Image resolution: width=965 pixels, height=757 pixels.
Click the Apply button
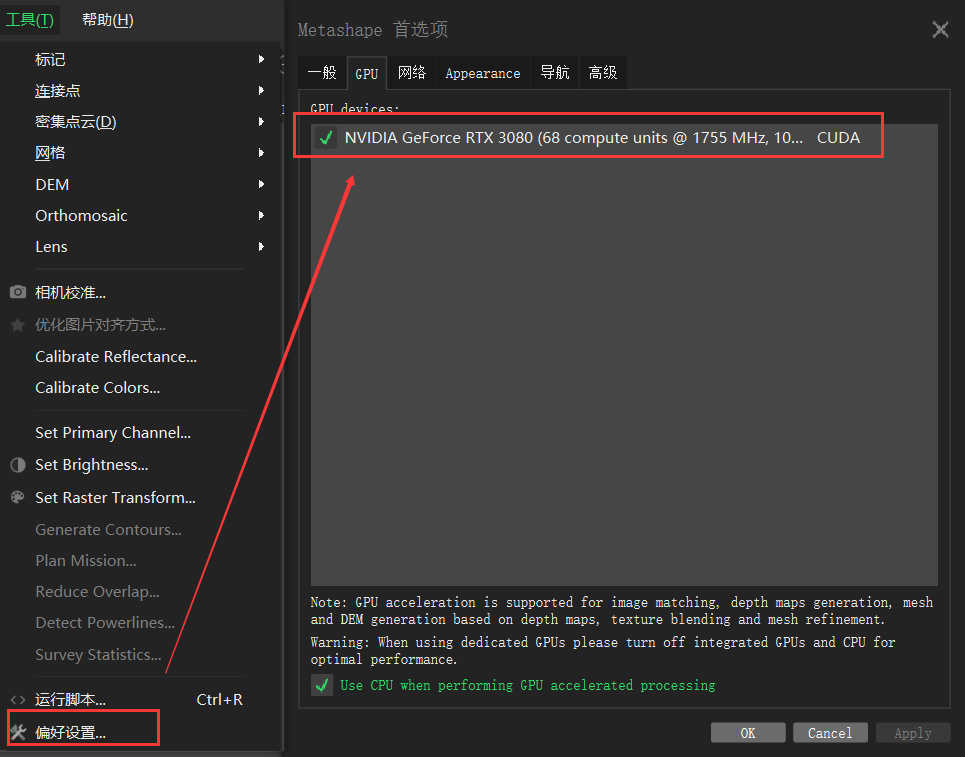(913, 733)
